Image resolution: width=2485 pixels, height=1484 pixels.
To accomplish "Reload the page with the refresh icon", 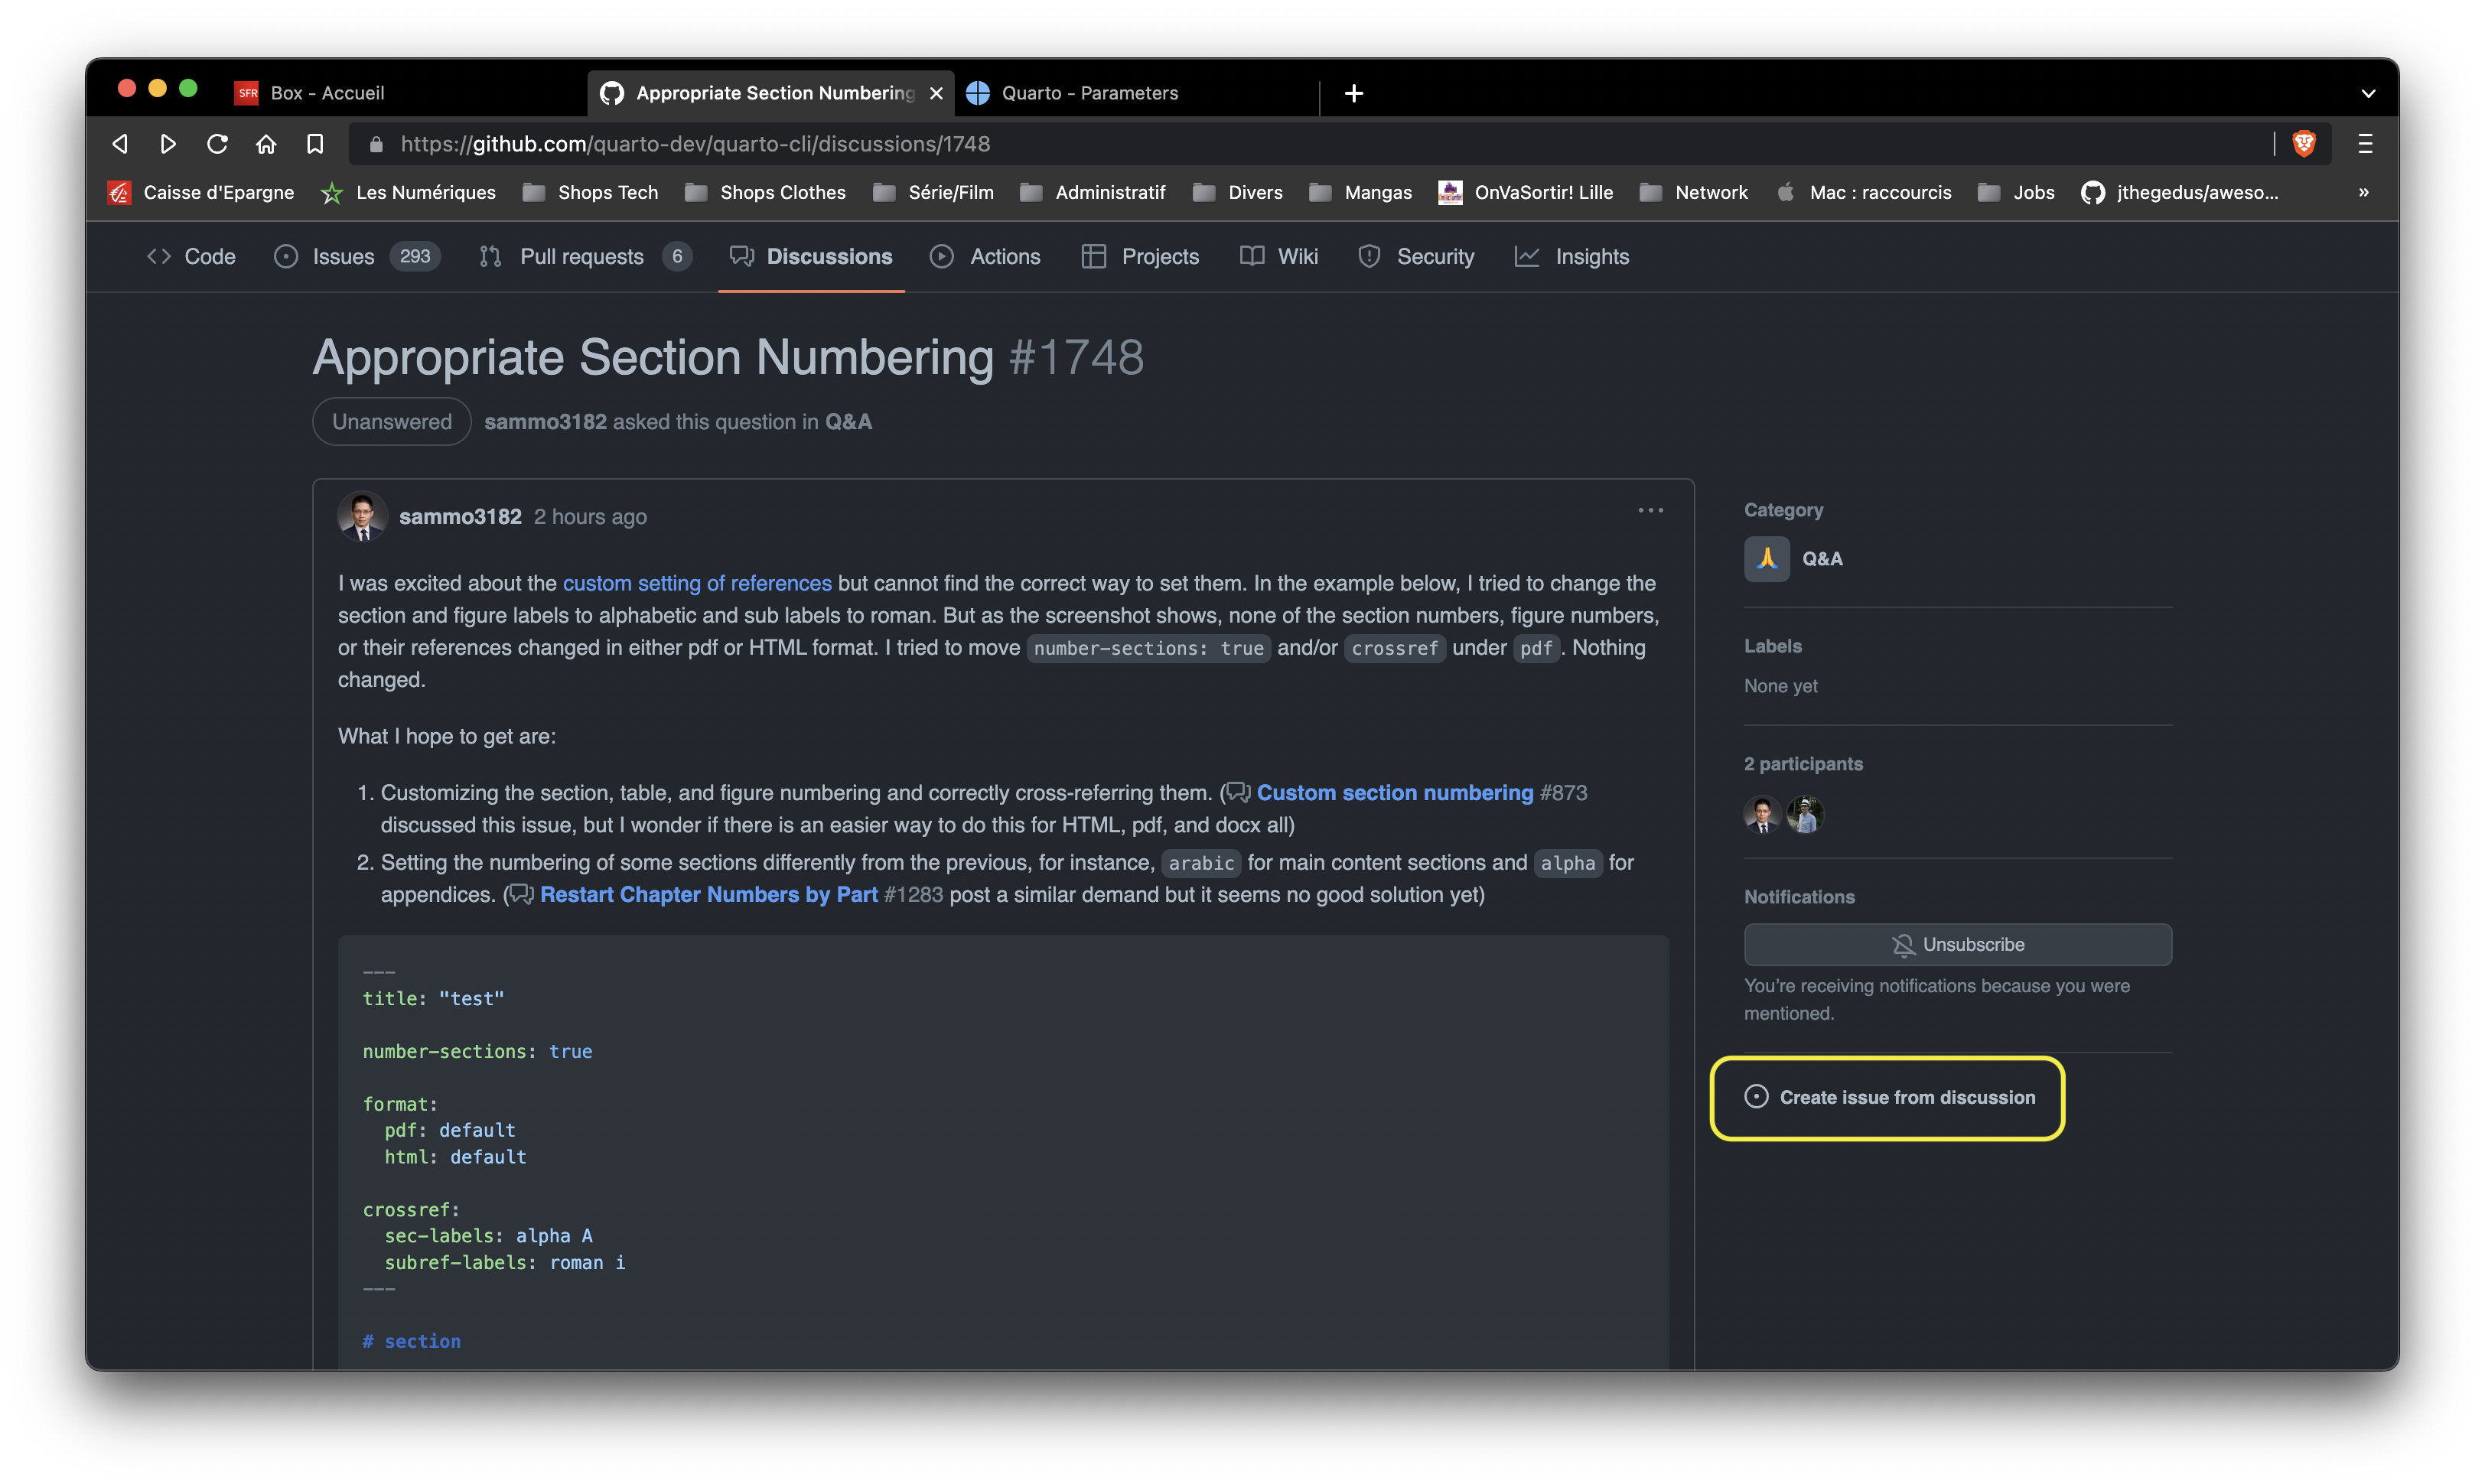I will point(217,144).
